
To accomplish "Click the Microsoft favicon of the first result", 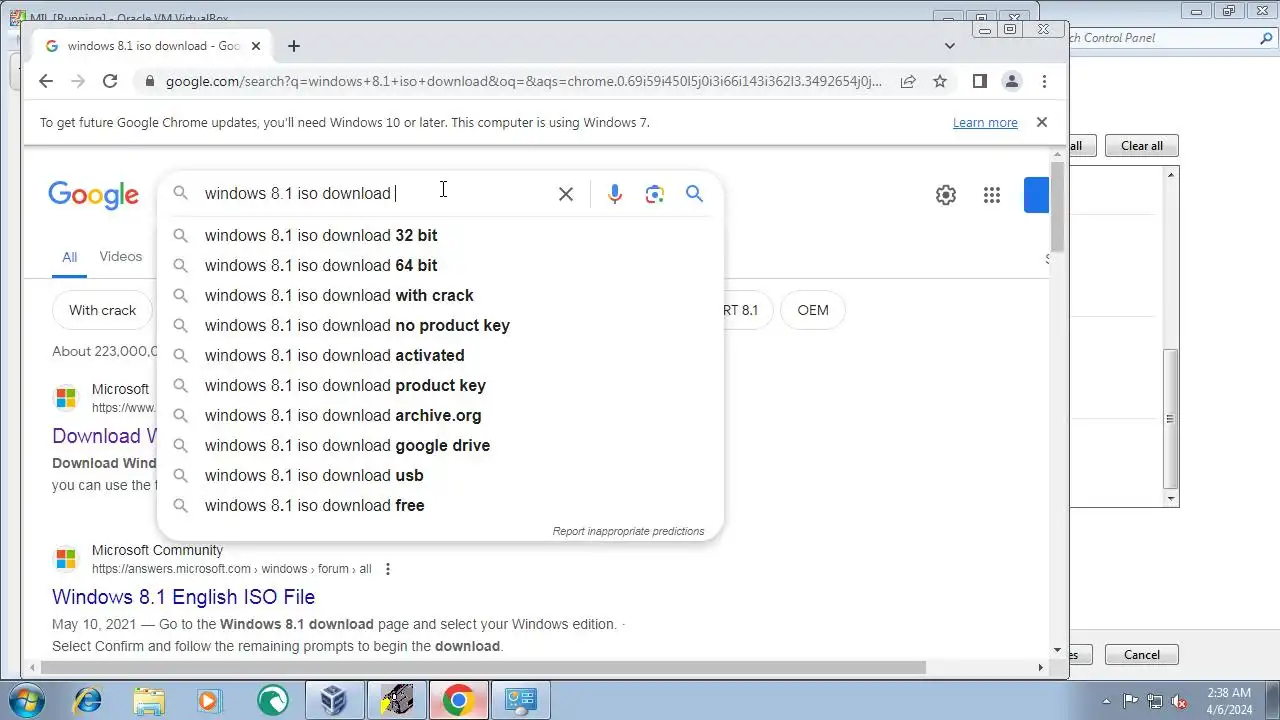I will [66, 398].
